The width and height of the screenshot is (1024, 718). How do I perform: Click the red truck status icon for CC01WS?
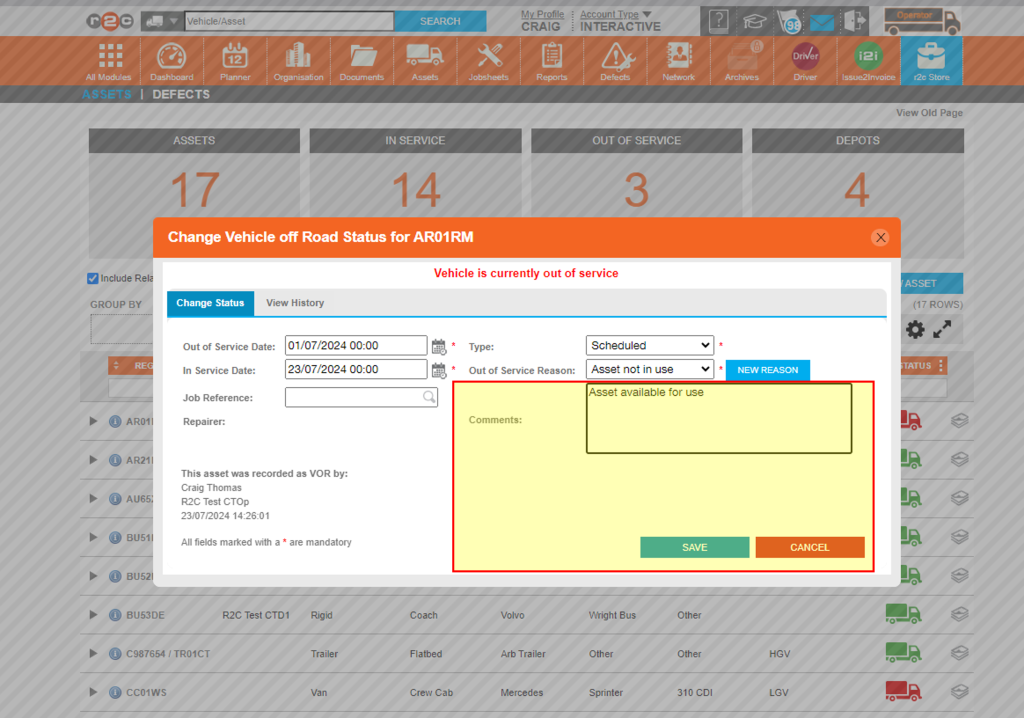point(903,691)
